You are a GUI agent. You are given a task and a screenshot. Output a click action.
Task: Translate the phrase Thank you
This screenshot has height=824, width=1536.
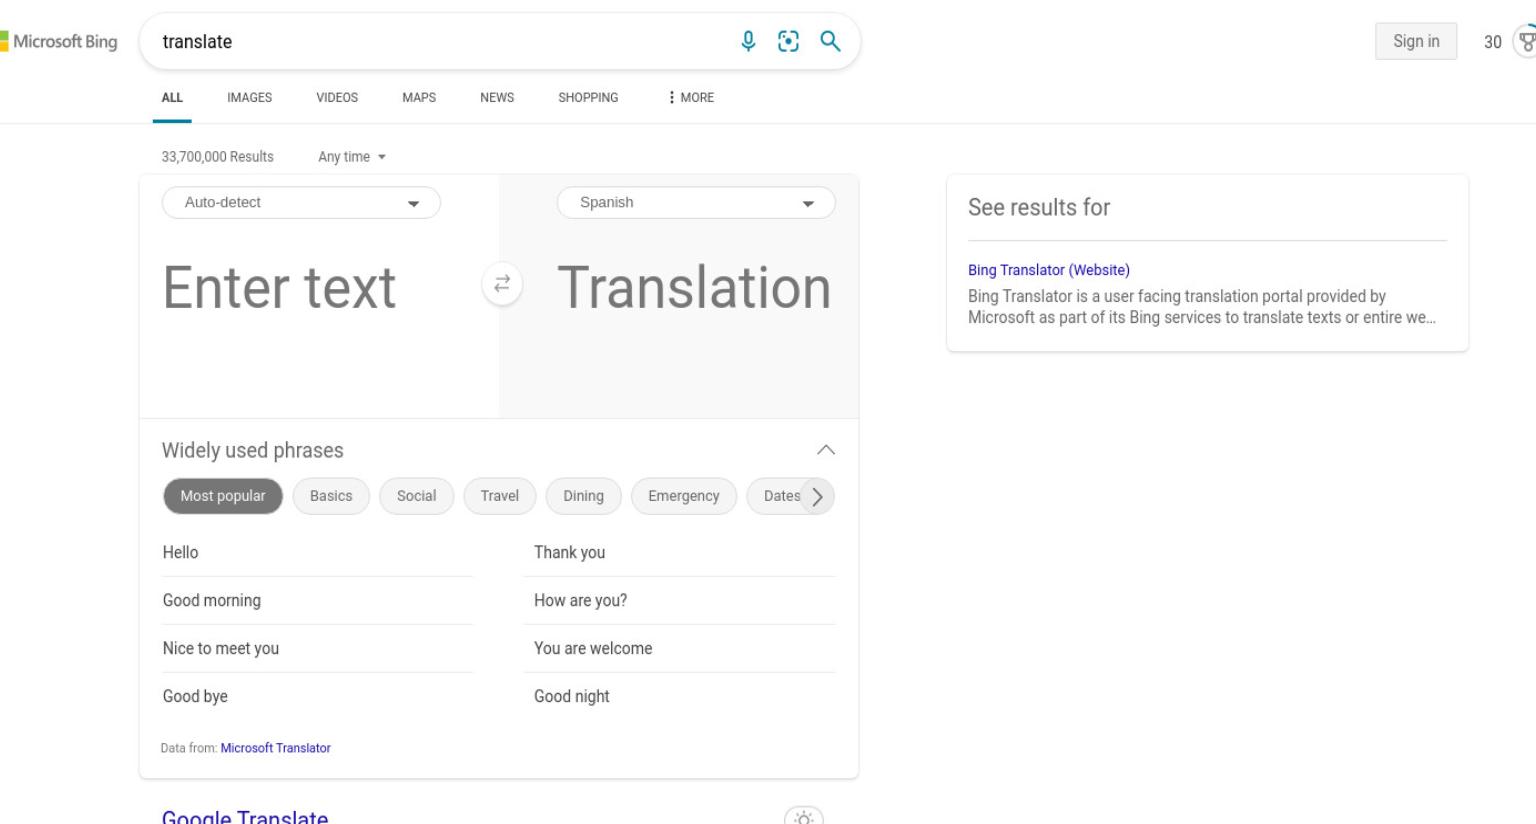click(x=679, y=553)
